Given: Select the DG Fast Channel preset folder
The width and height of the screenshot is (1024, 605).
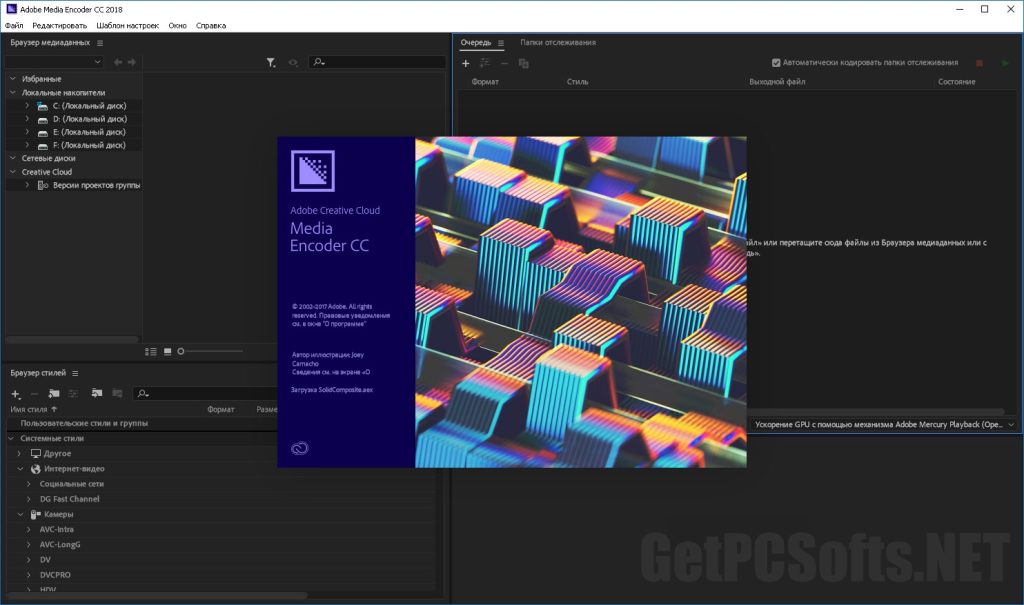Looking at the screenshot, I should (x=70, y=499).
